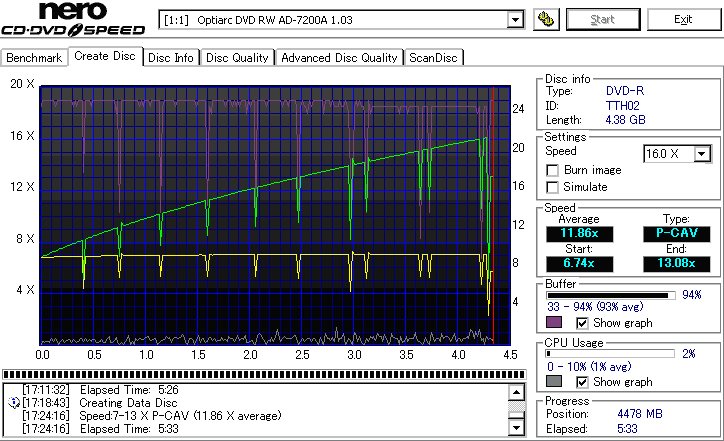Click the Position 4478 MB value
The width and height of the screenshot is (724, 441).
coord(640,414)
